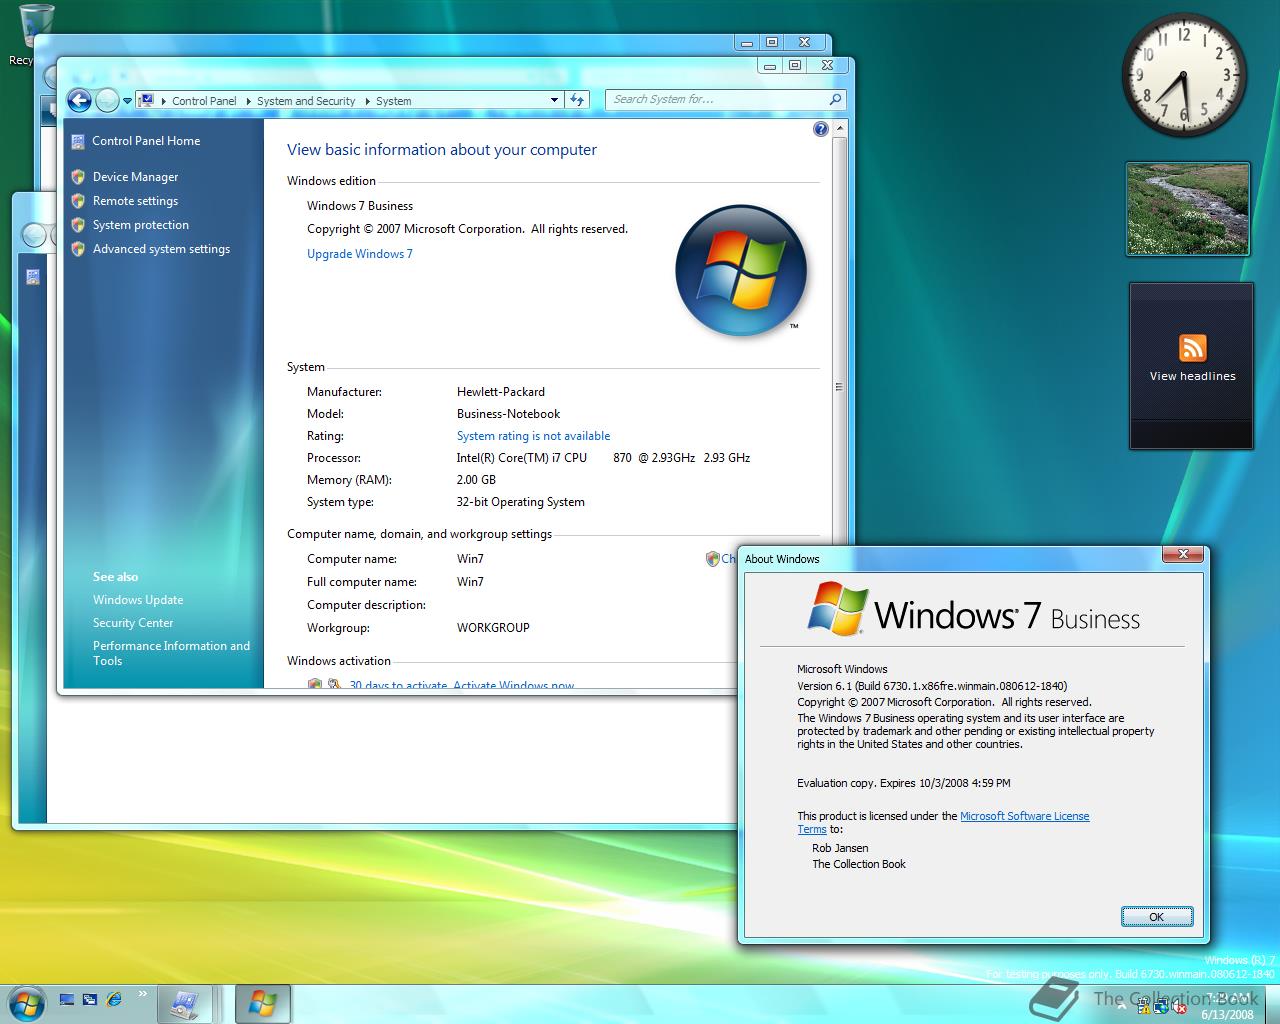Expand arrow after Control Panel breadcrumb
This screenshot has width=1280, height=1024.
click(248, 101)
